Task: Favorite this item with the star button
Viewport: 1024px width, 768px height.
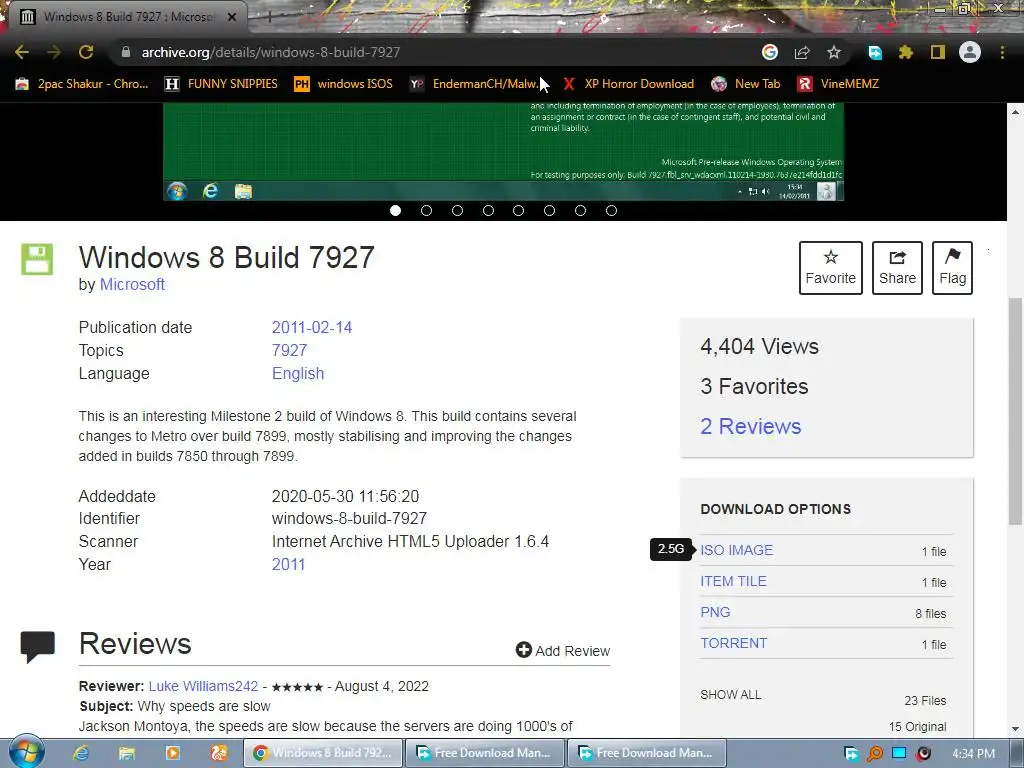Action: coord(831,268)
